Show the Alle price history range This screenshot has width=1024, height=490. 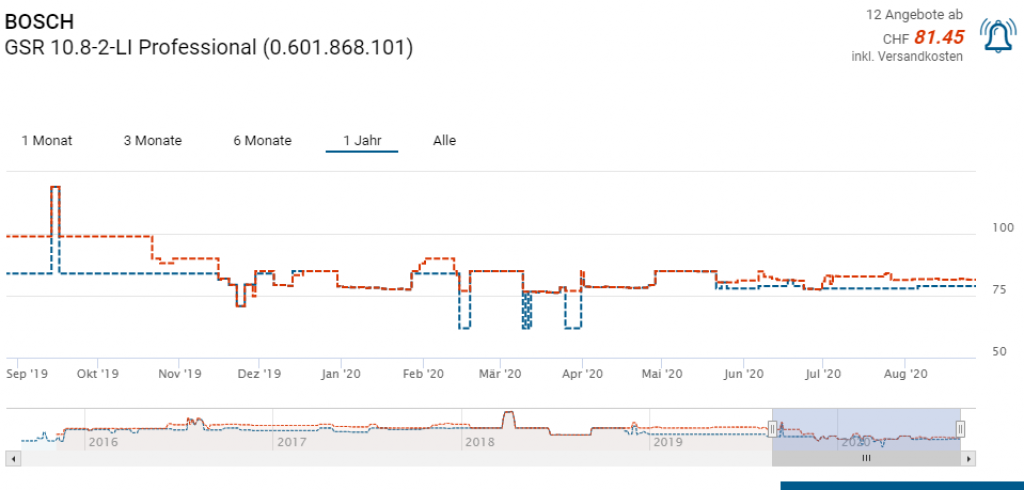point(444,141)
